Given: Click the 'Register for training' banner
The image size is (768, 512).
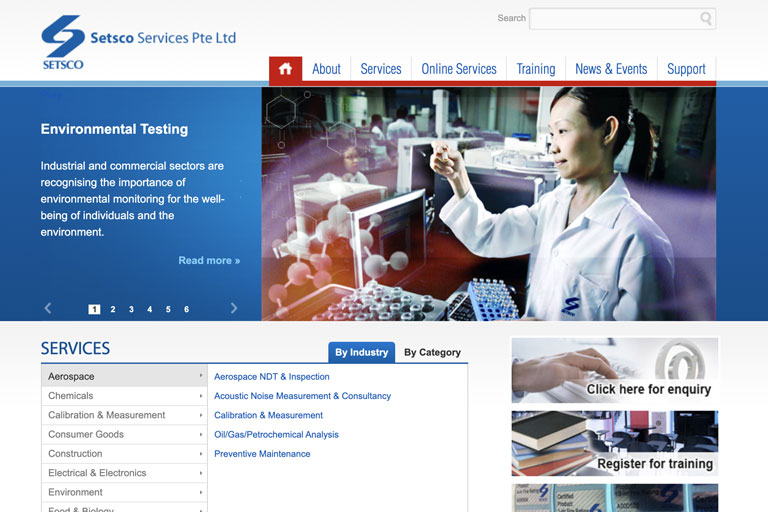Looking at the screenshot, I should click(x=615, y=443).
